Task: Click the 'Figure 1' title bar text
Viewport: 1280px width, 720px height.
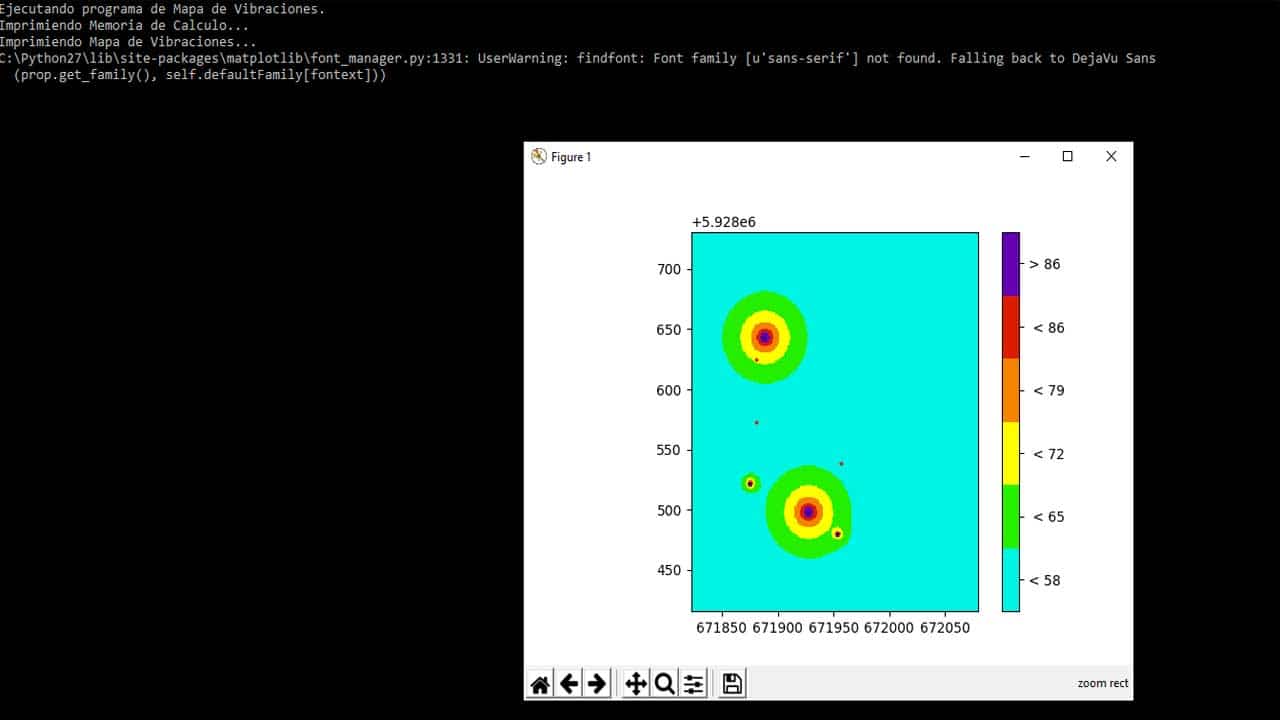Action: 571,157
